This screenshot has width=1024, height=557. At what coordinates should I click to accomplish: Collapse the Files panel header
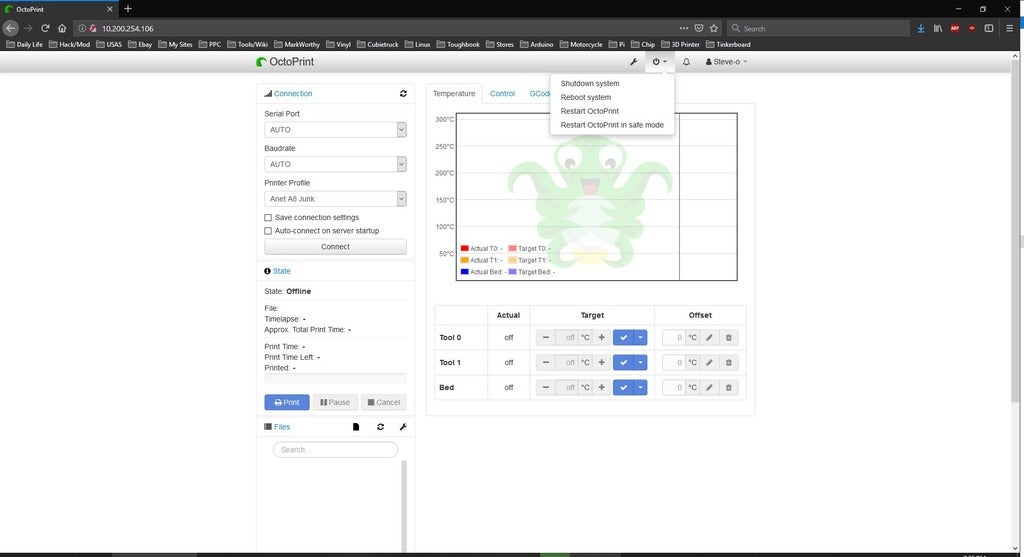(281, 427)
